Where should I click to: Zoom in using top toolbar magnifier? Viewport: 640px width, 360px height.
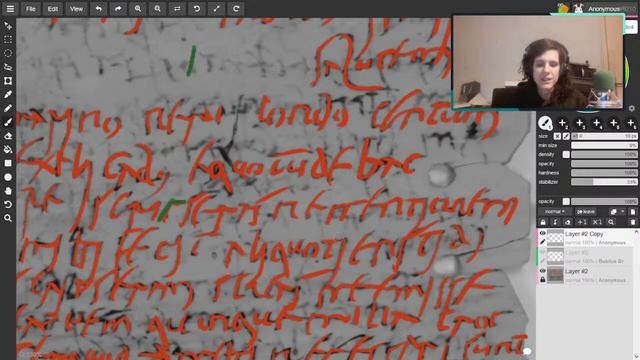[x=138, y=9]
